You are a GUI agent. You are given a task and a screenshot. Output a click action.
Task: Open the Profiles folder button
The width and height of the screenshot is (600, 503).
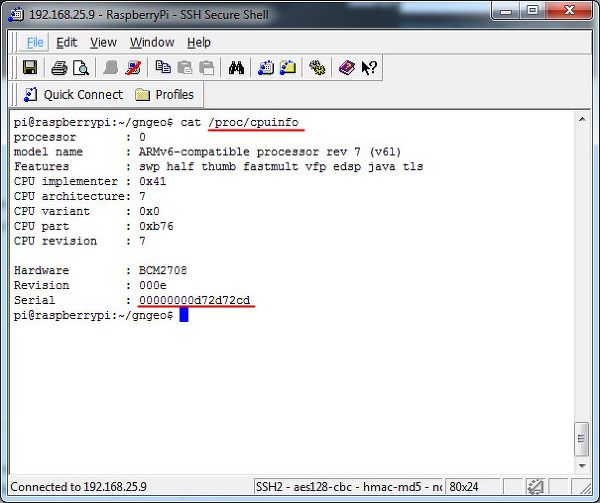click(x=165, y=94)
